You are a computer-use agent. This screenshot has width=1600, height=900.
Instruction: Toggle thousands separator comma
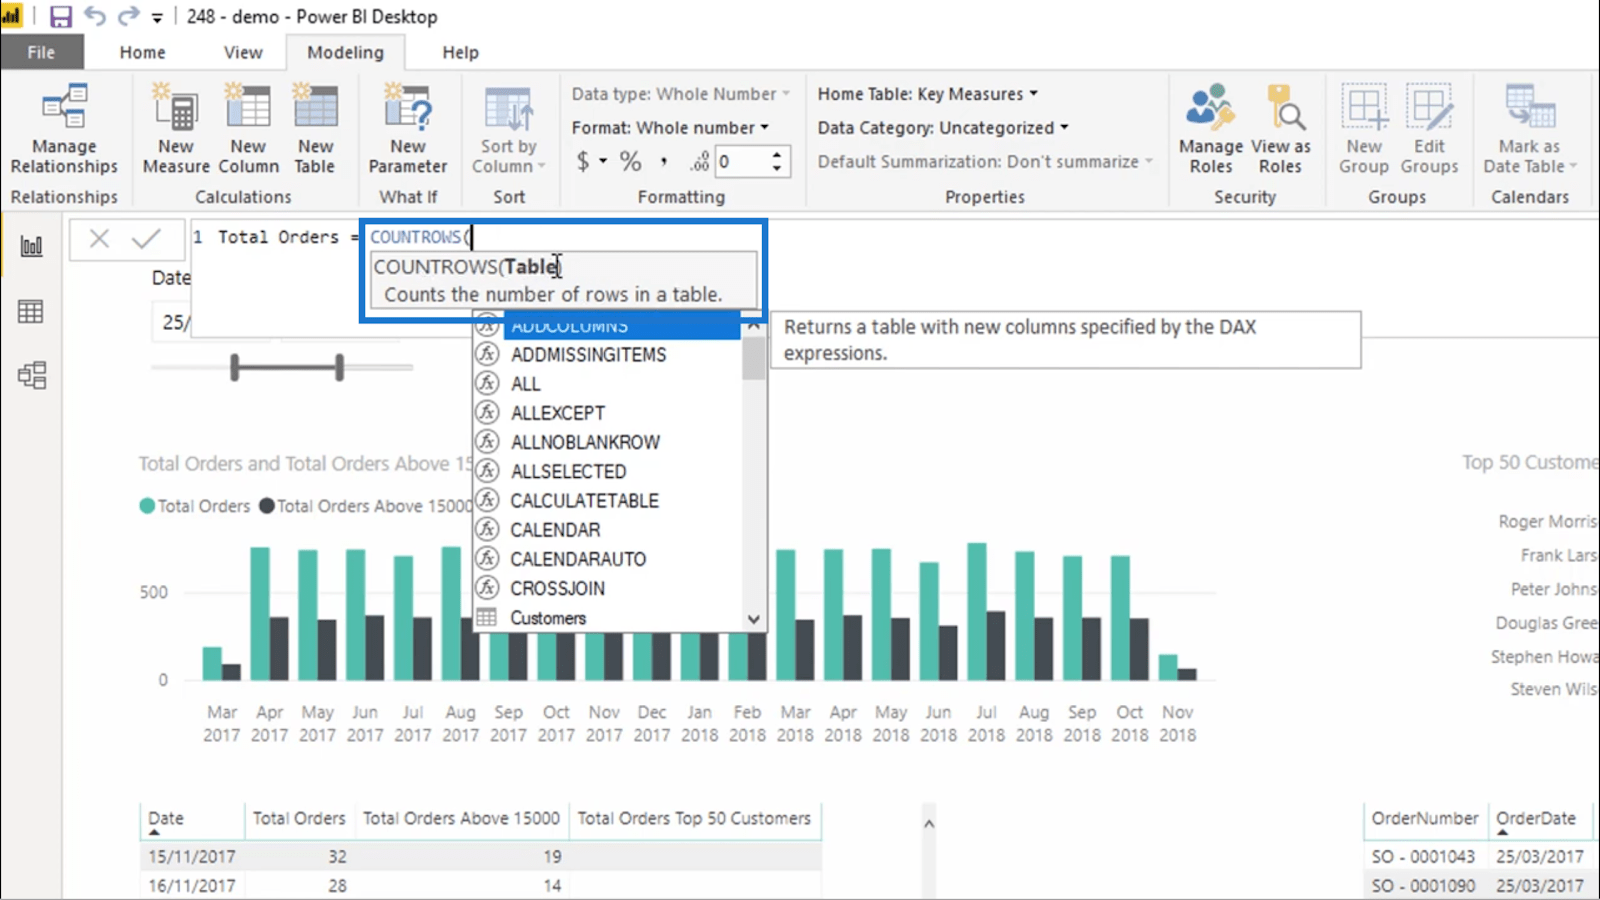click(663, 161)
